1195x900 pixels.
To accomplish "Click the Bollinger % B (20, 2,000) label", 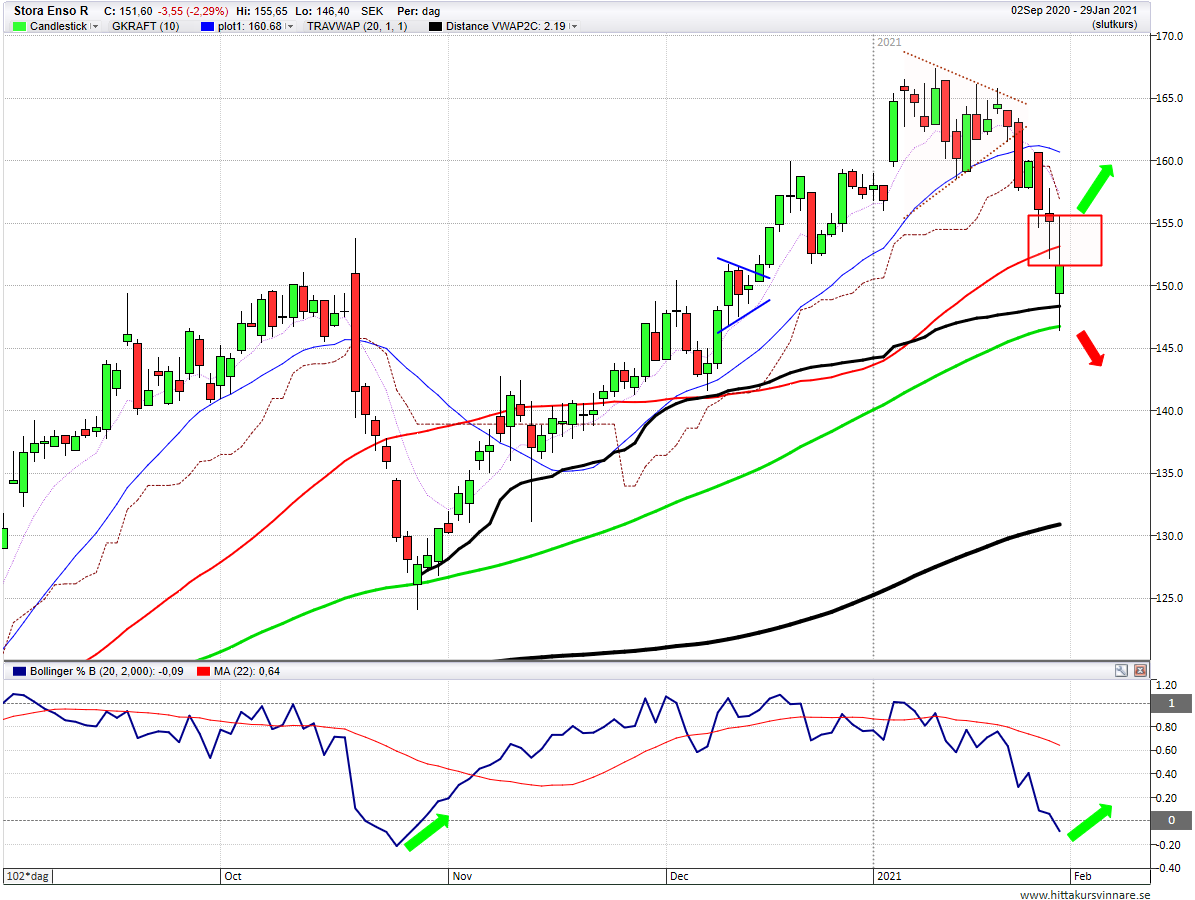I will coord(107,671).
